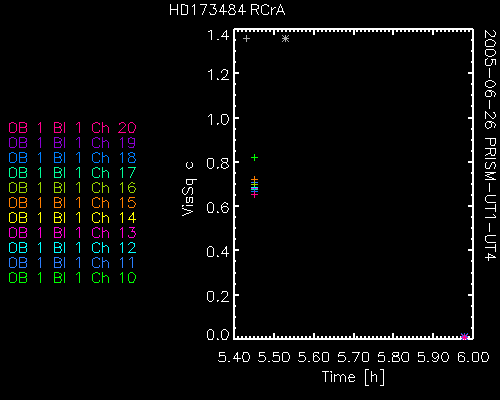Viewport: 500px width, 400px height.
Task: Click the VisSq c axis label
Action: coord(189,189)
